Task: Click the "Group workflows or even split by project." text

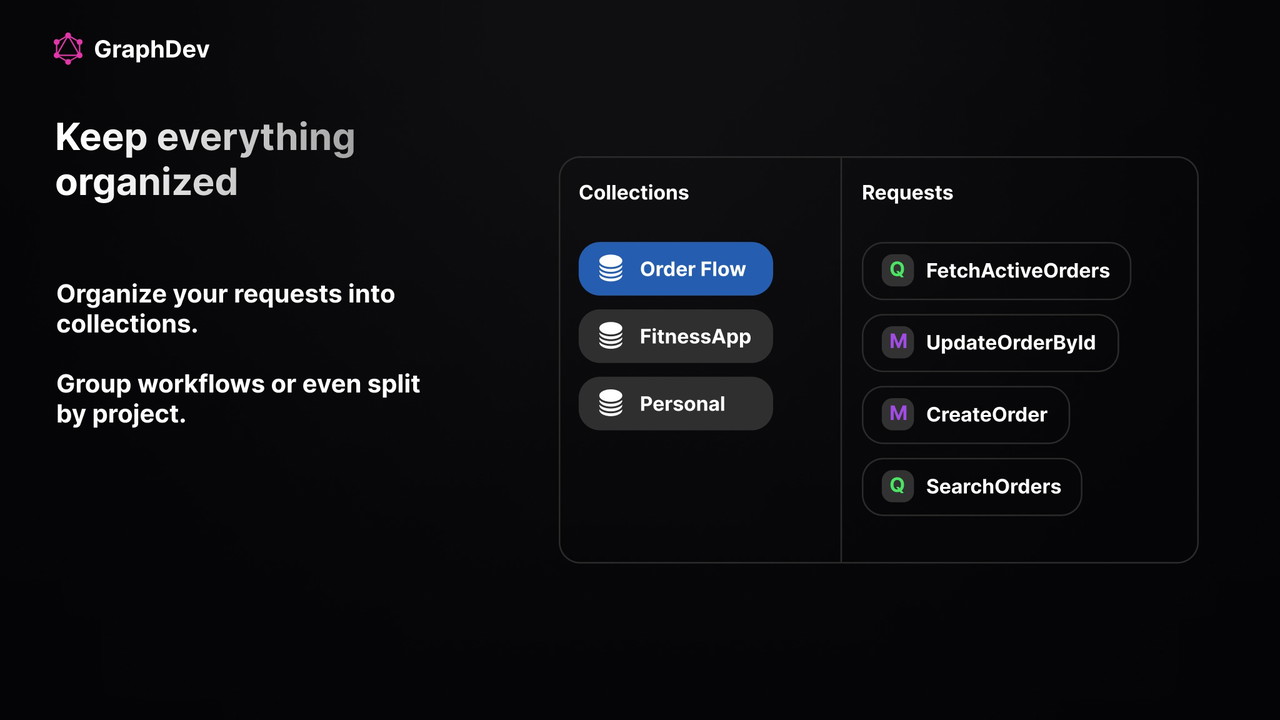Action: [x=238, y=398]
